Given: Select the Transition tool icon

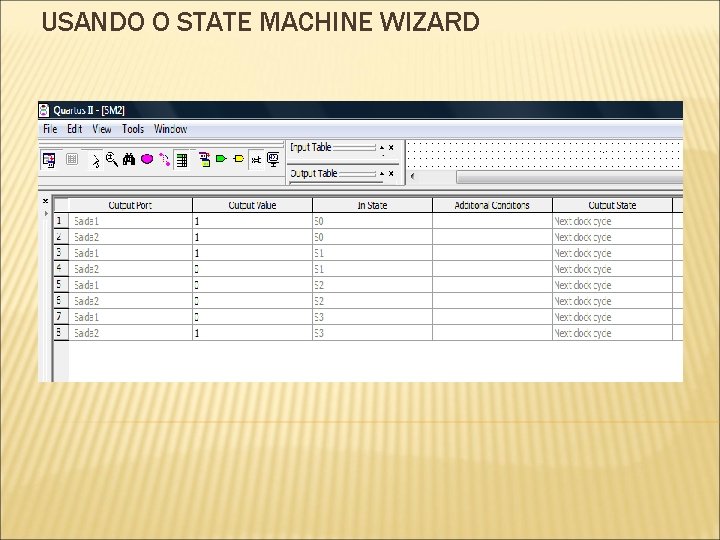Looking at the screenshot, I should 164,159.
